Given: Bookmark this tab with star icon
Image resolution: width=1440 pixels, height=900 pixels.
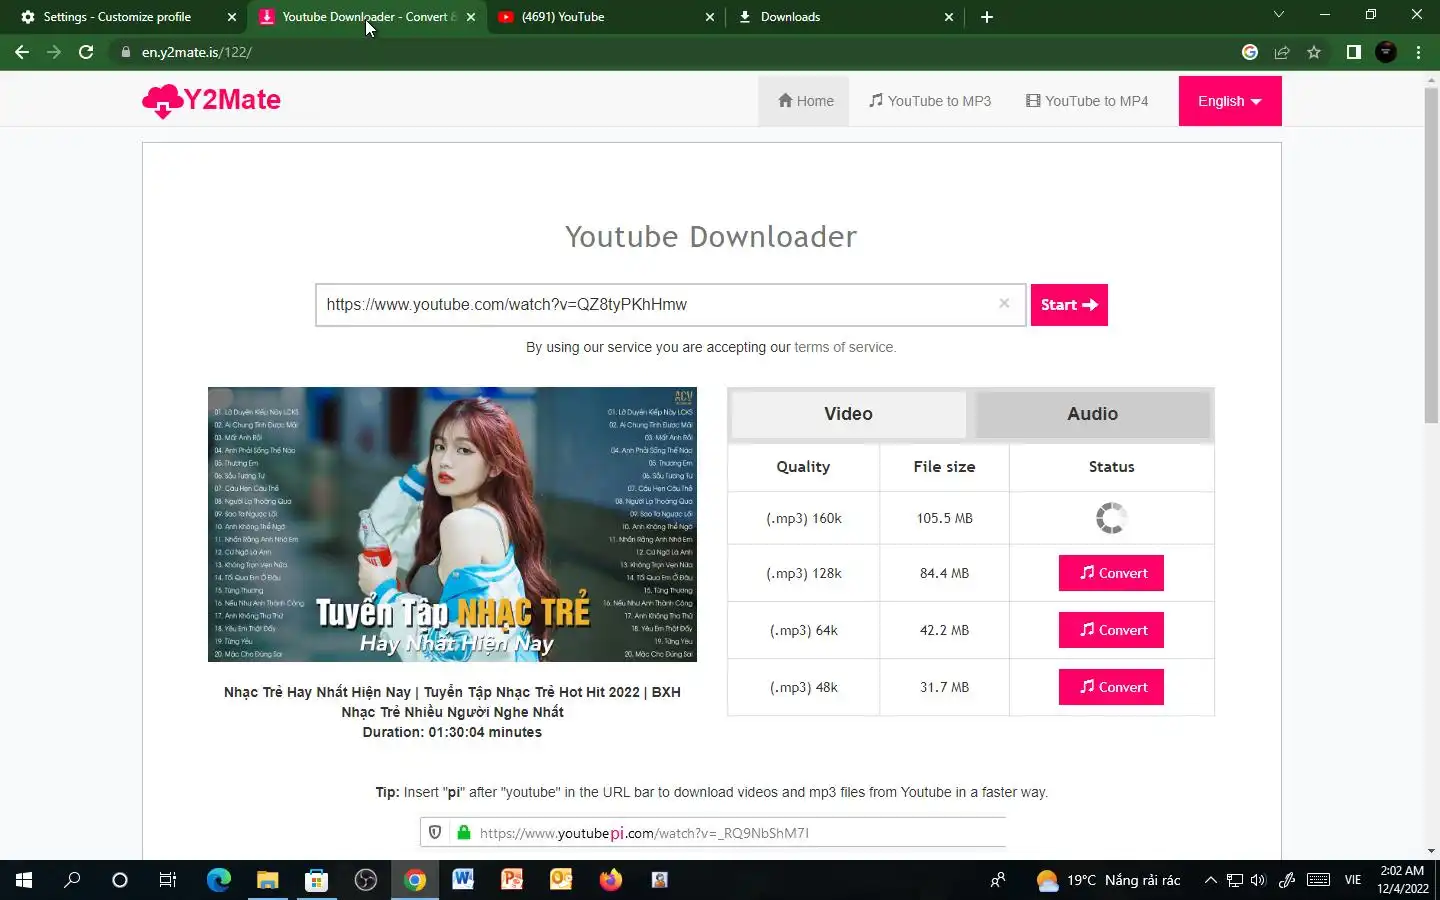Looking at the screenshot, I should pyautogui.click(x=1314, y=52).
